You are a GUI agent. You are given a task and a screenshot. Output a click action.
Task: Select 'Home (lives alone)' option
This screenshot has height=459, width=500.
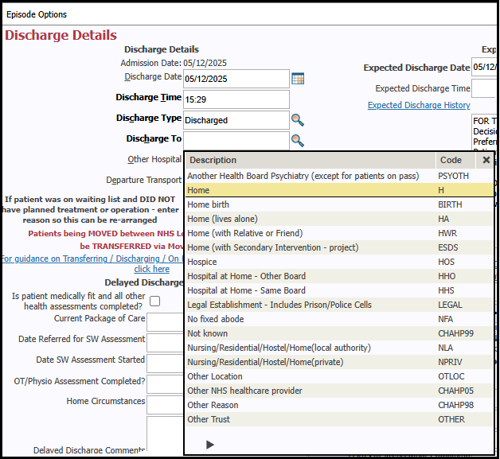pos(339,219)
